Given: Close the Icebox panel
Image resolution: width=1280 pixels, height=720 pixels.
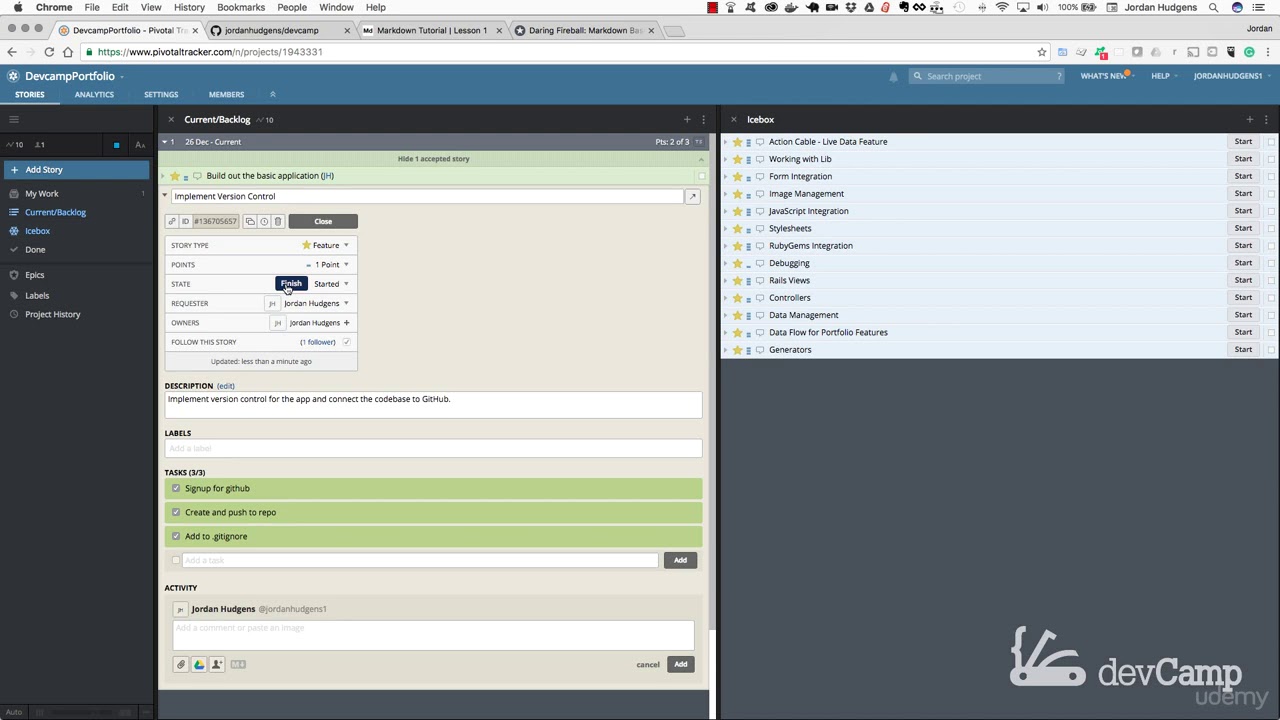Looking at the screenshot, I should point(733,119).
